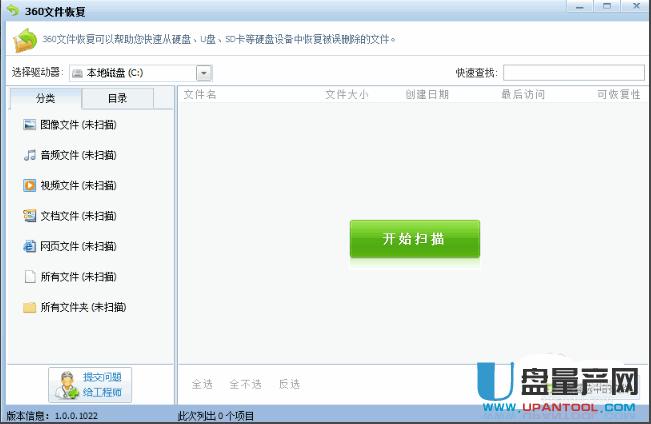Viewport: 651px width, 424px height.
Task: Click the all files blank page icon
Action: [x=29, y=277]
